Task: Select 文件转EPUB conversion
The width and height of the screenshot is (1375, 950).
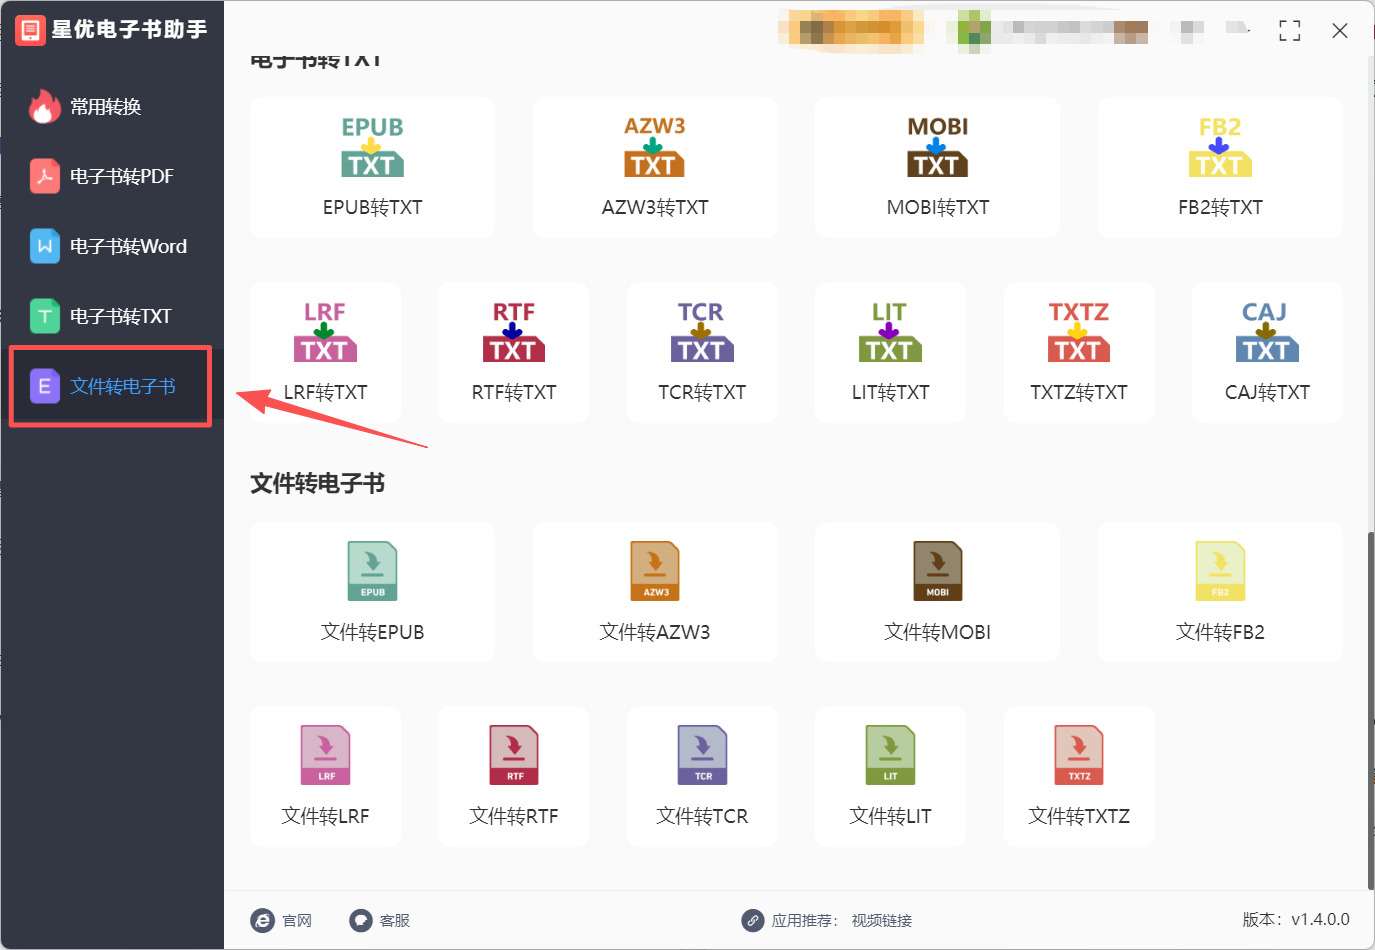Action: [x=372, y=591]
